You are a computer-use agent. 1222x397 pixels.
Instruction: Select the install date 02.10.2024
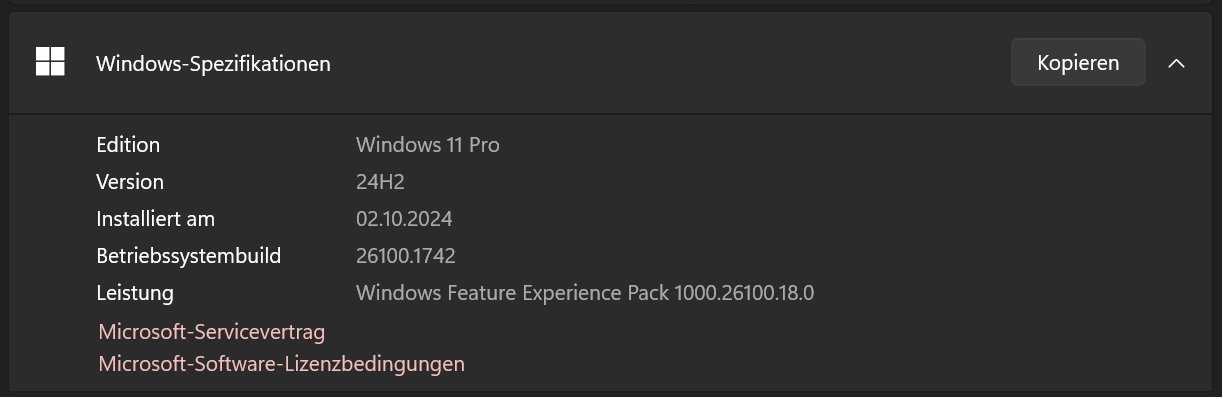pos(404,219)
